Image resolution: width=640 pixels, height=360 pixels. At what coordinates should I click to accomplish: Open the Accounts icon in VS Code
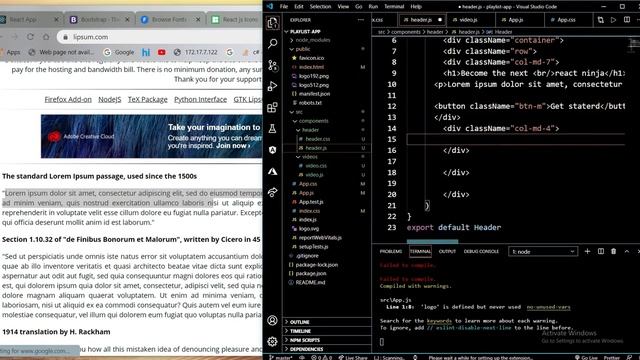[273, 320]
